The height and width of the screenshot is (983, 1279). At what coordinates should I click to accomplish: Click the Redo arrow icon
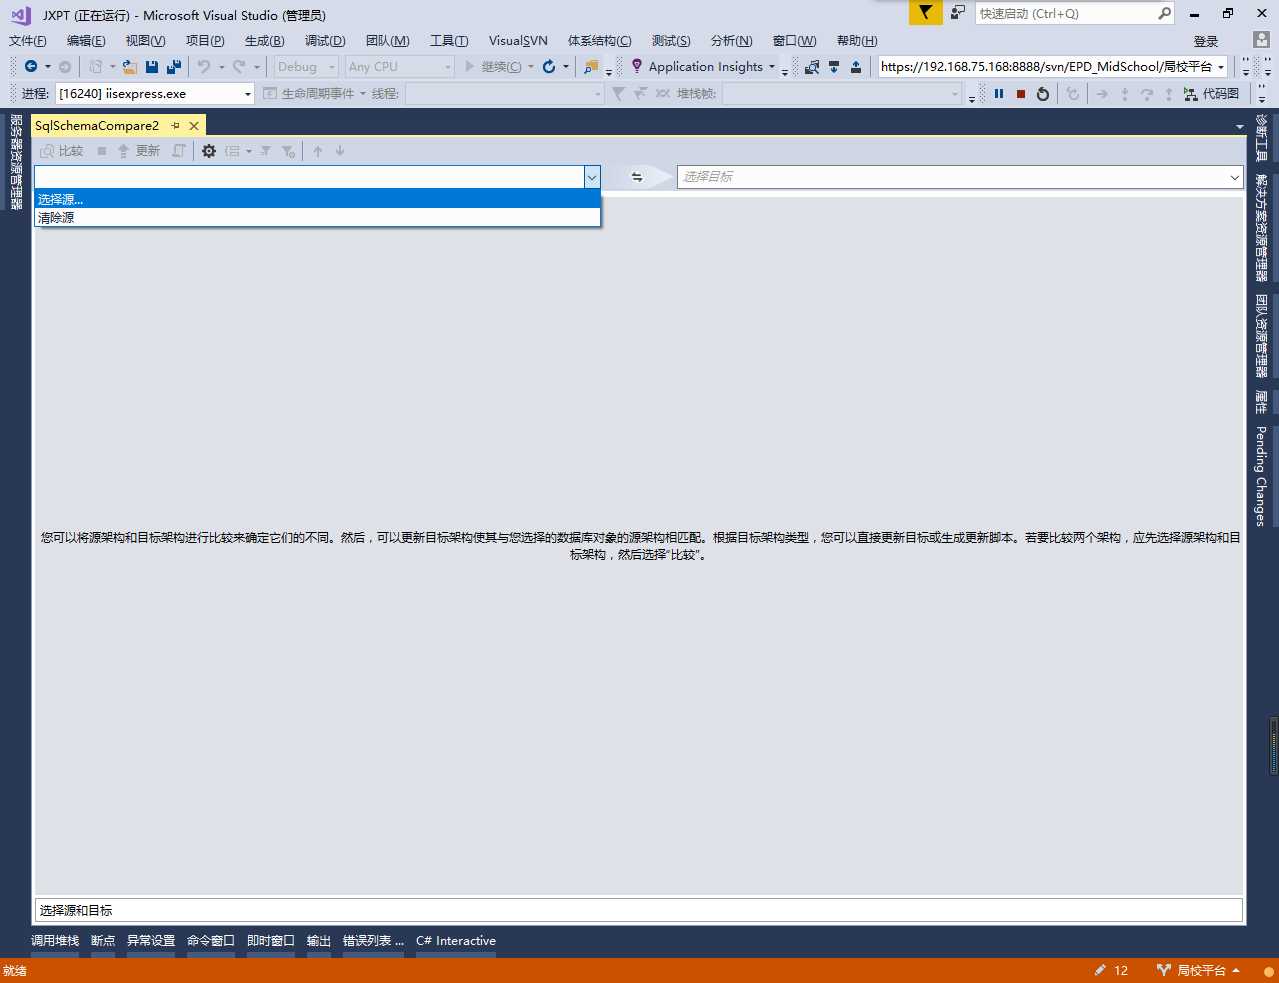tap(239, 67)
